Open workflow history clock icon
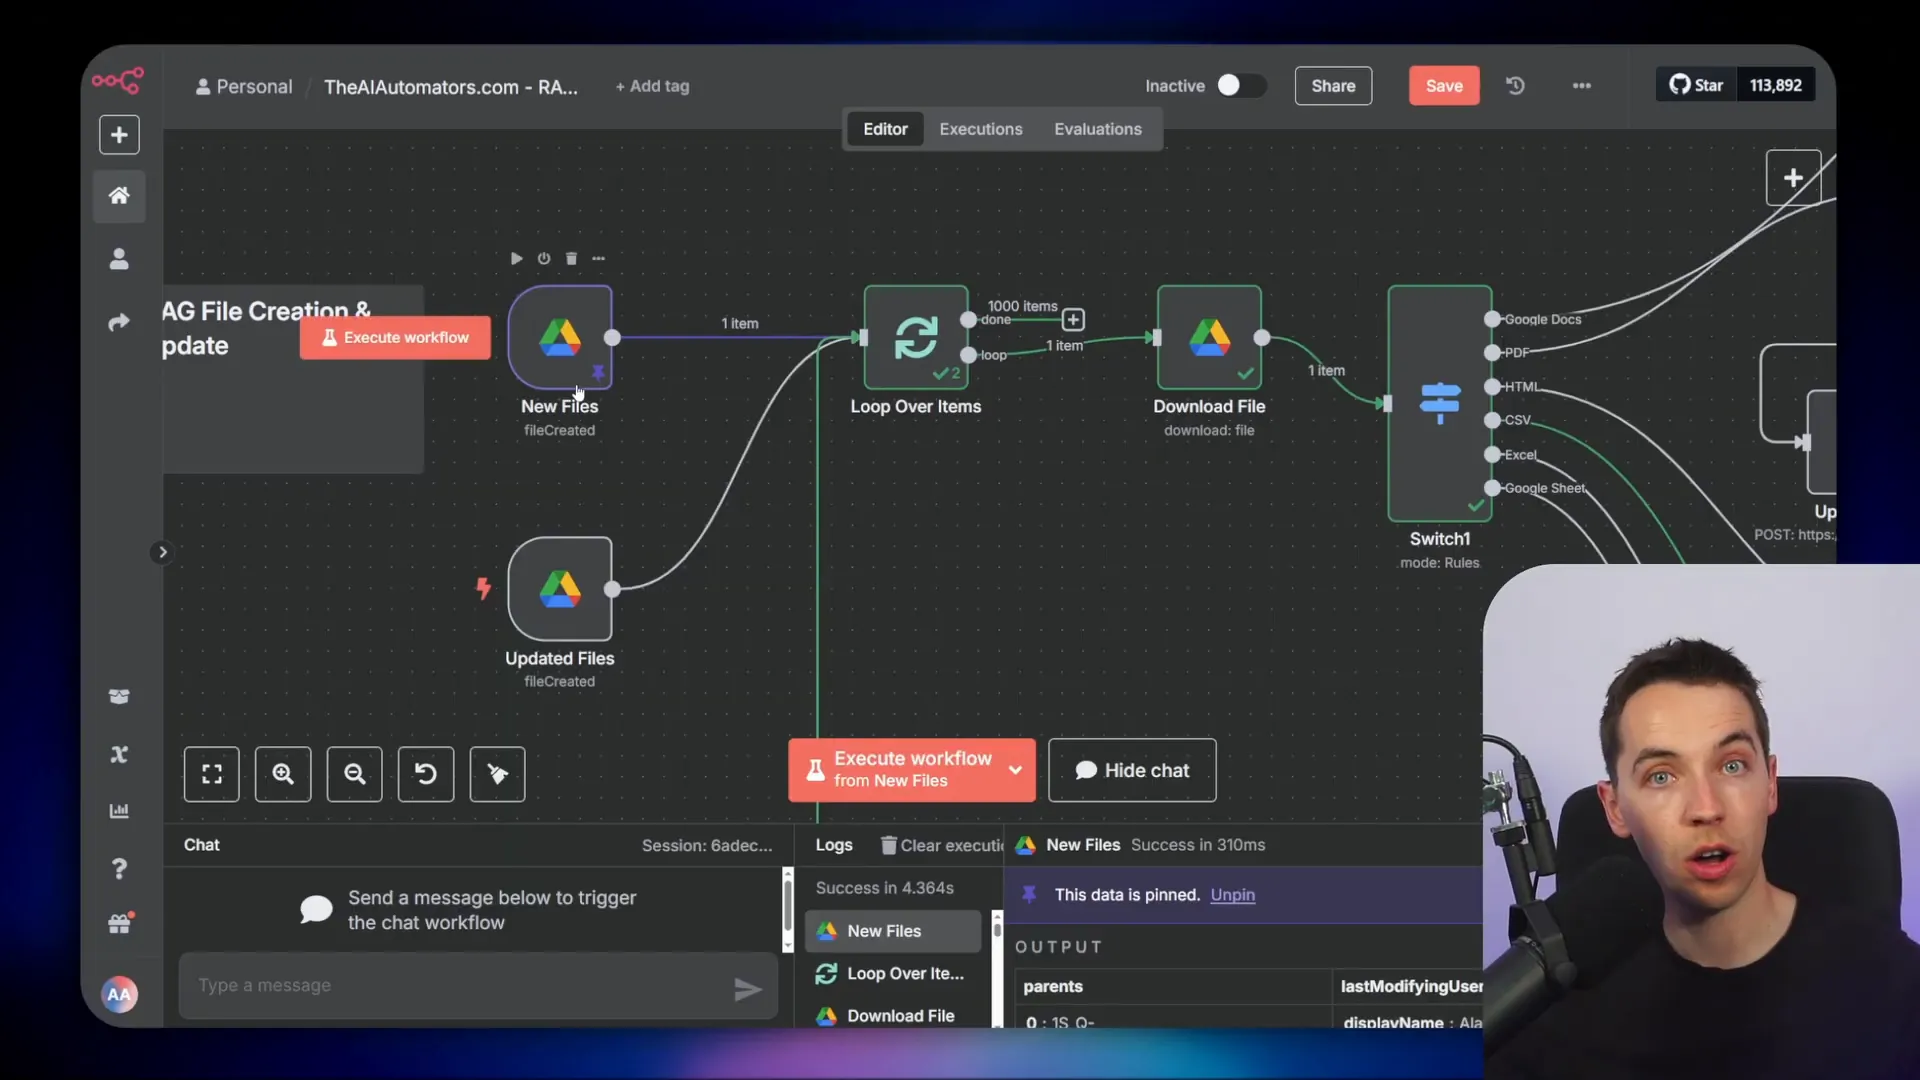The width and height of the screenshot is (1920, 1080). [1515, 86]
